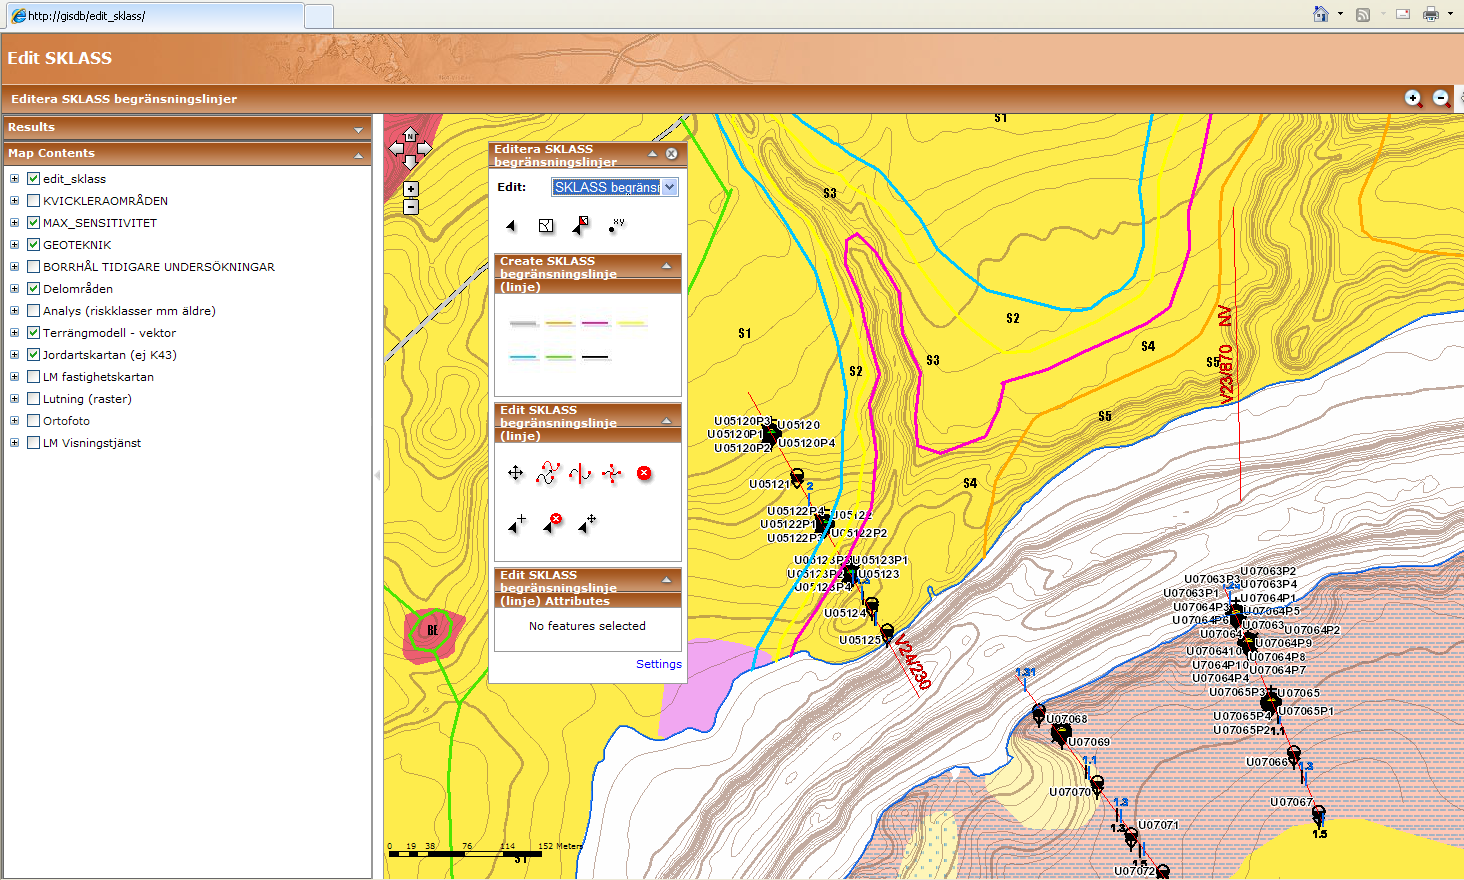The image size is (1464, 880).
Task: Select the arrow feature-selection tool
Action: click(x=511, y=226)
